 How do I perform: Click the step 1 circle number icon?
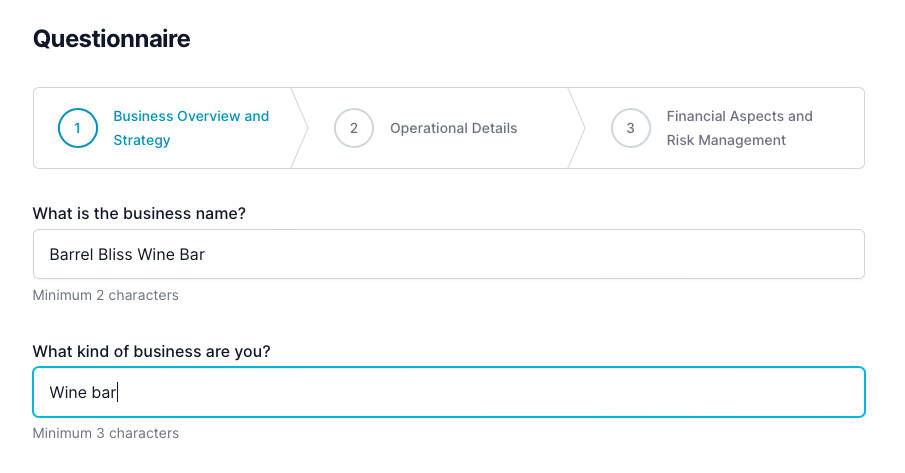(77, 128)
